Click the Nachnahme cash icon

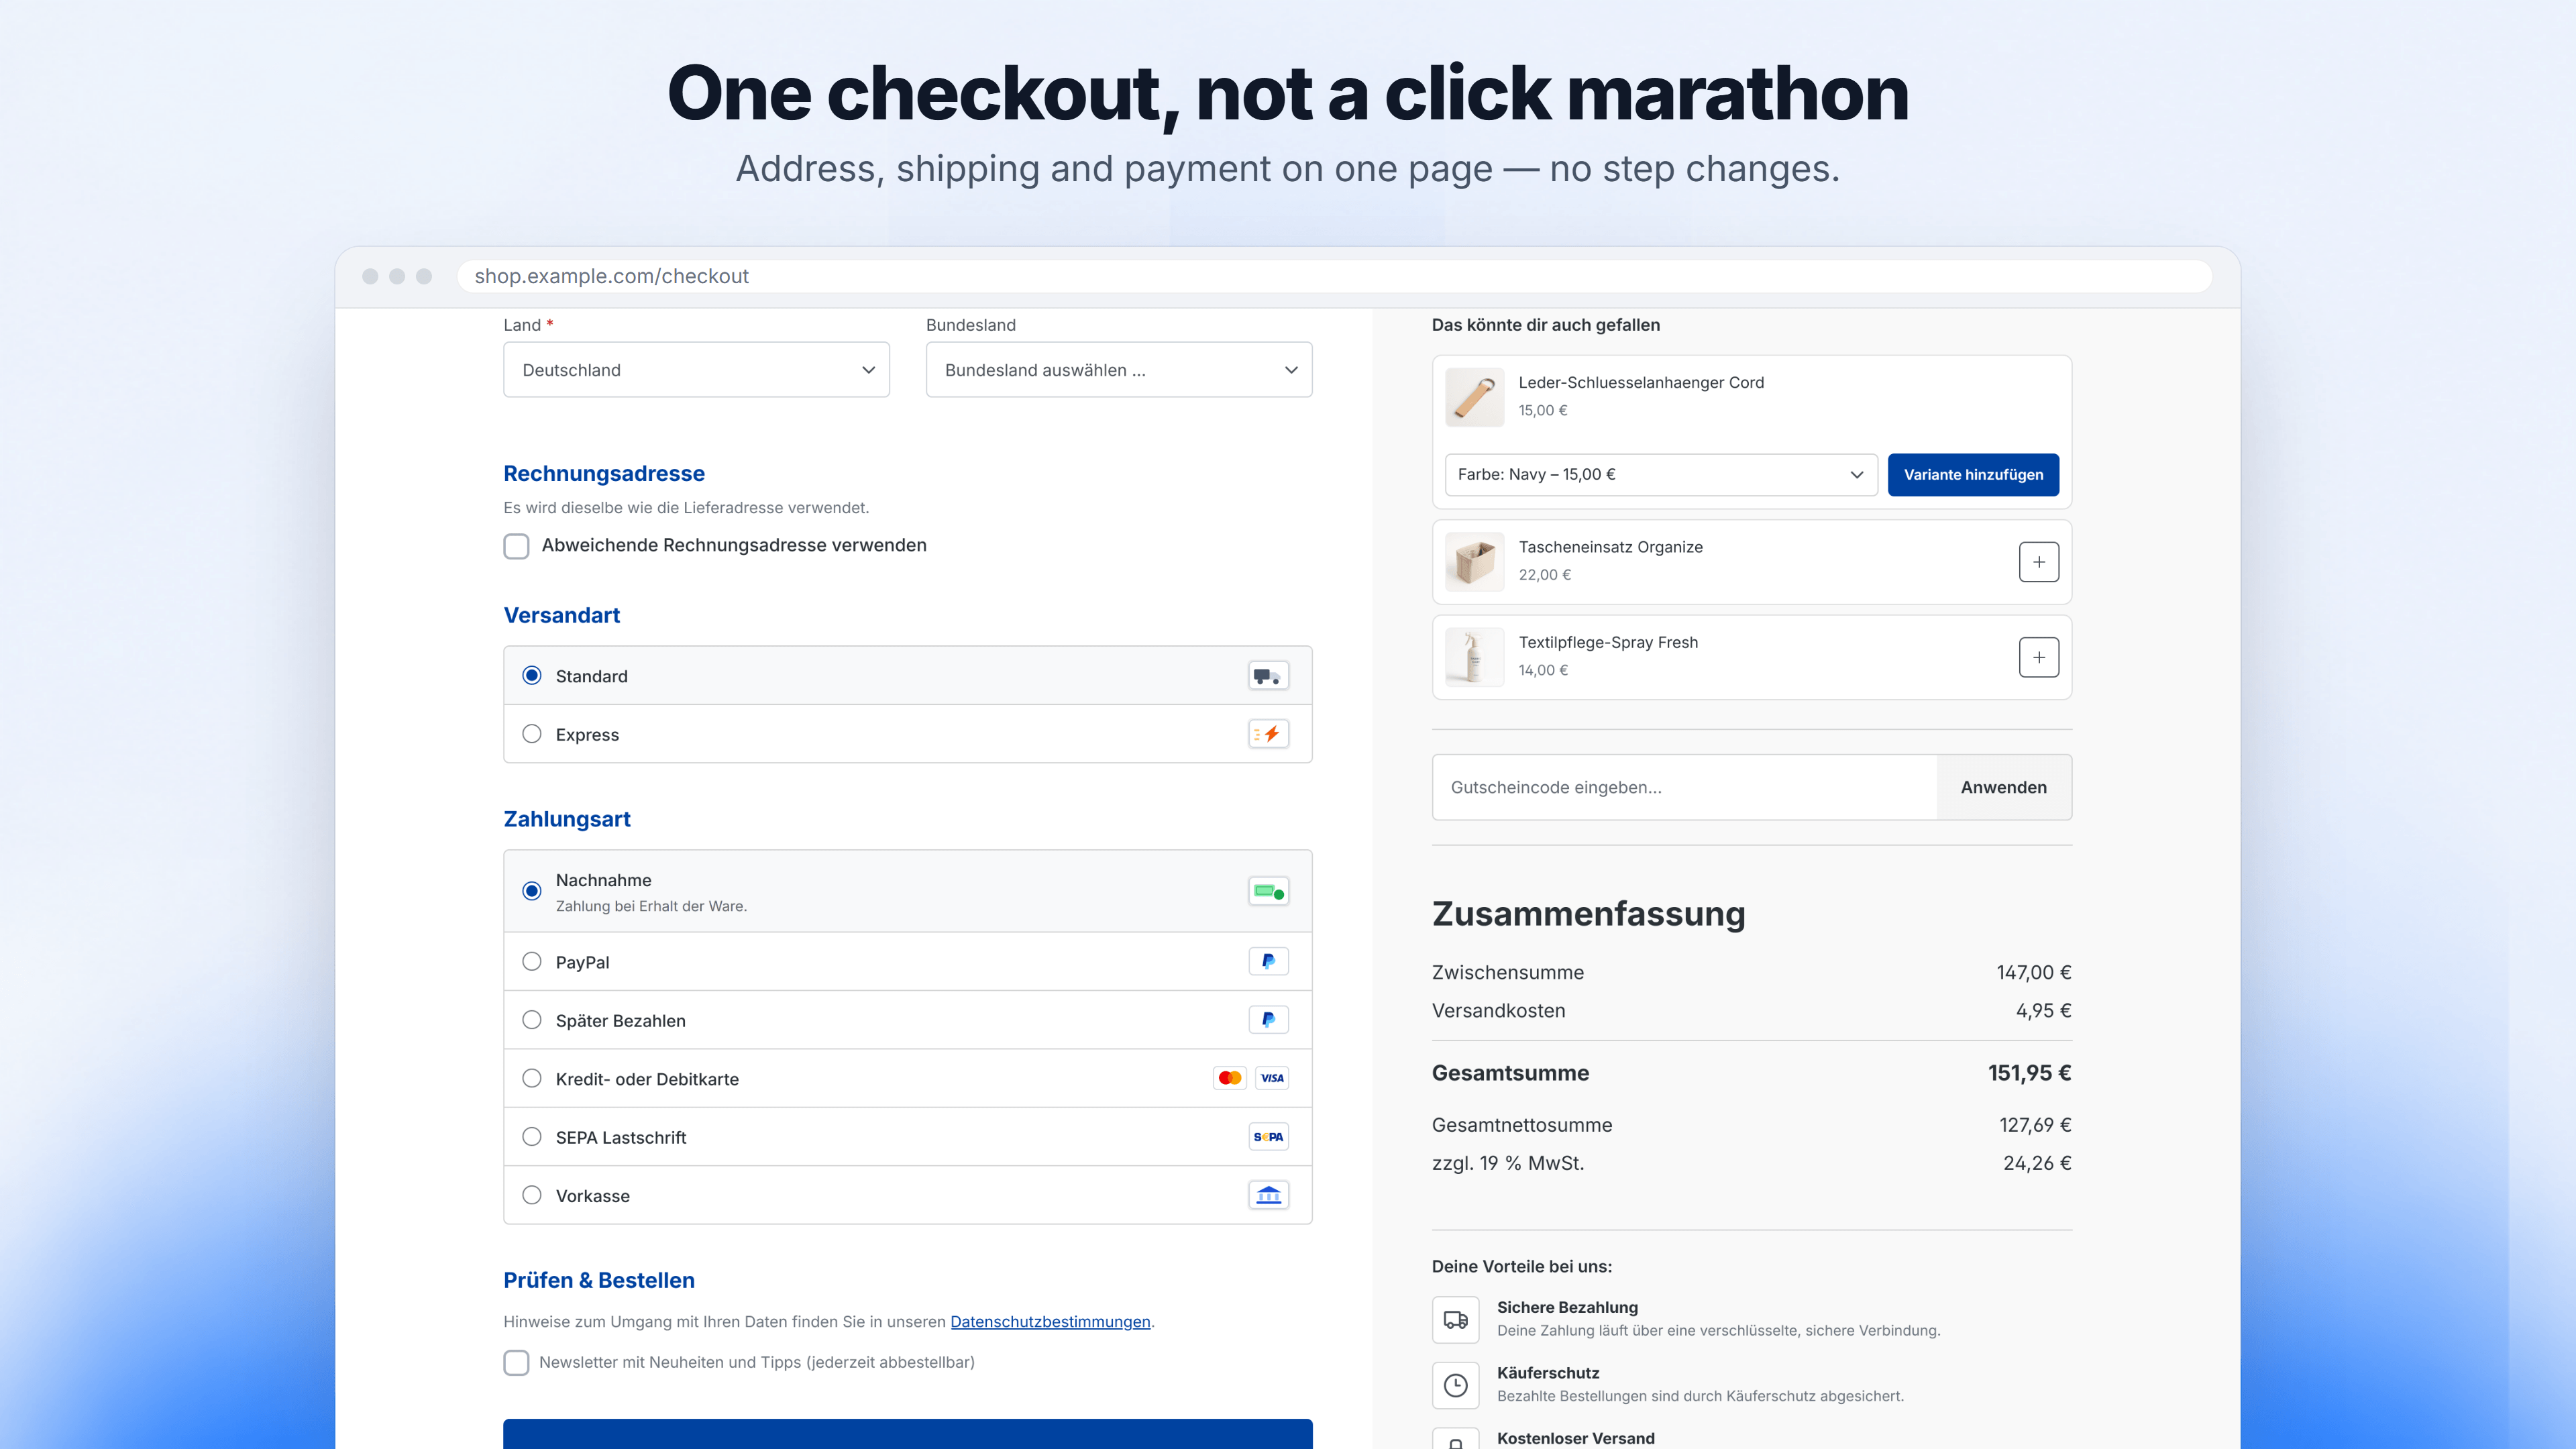[1268, 891]
